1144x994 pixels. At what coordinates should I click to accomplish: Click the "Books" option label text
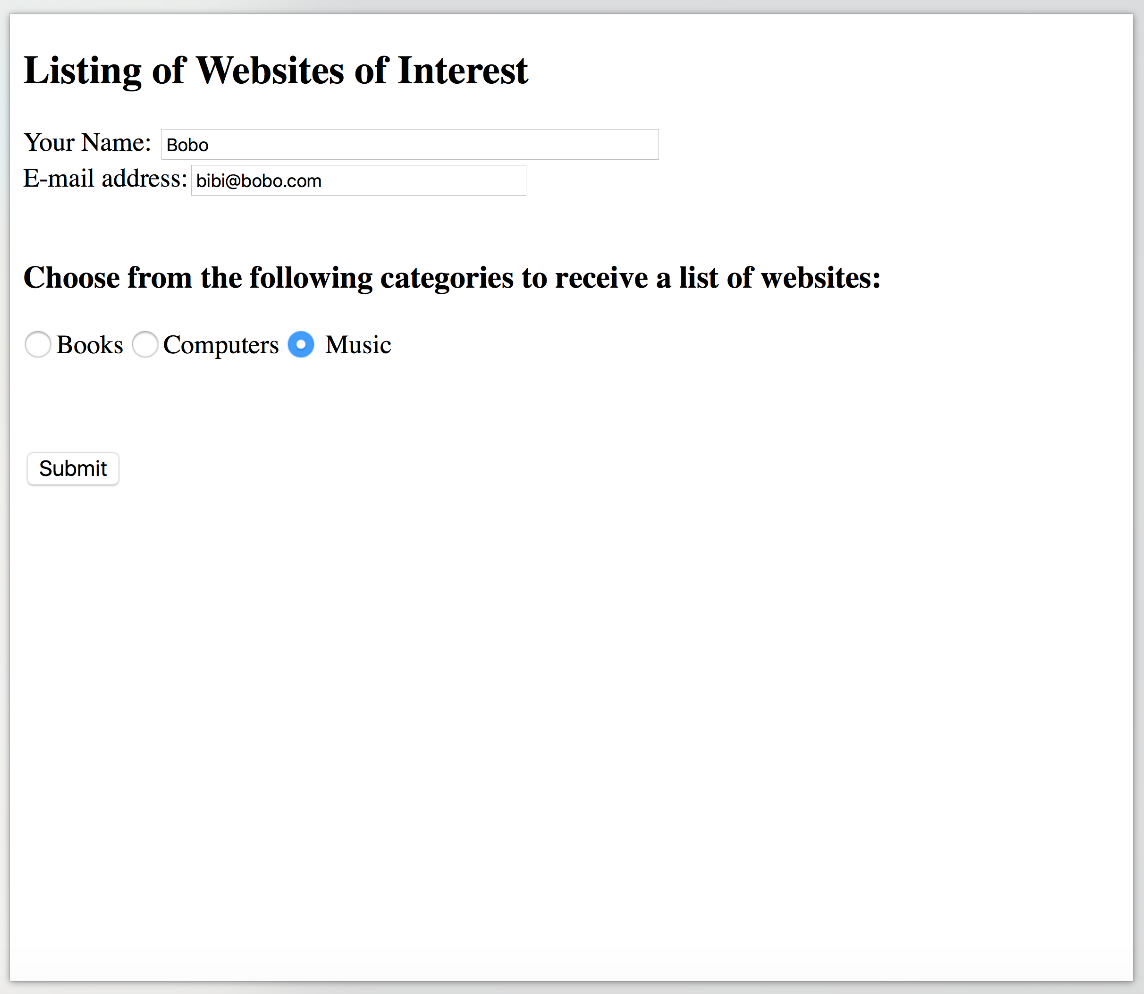click(90, 345)
